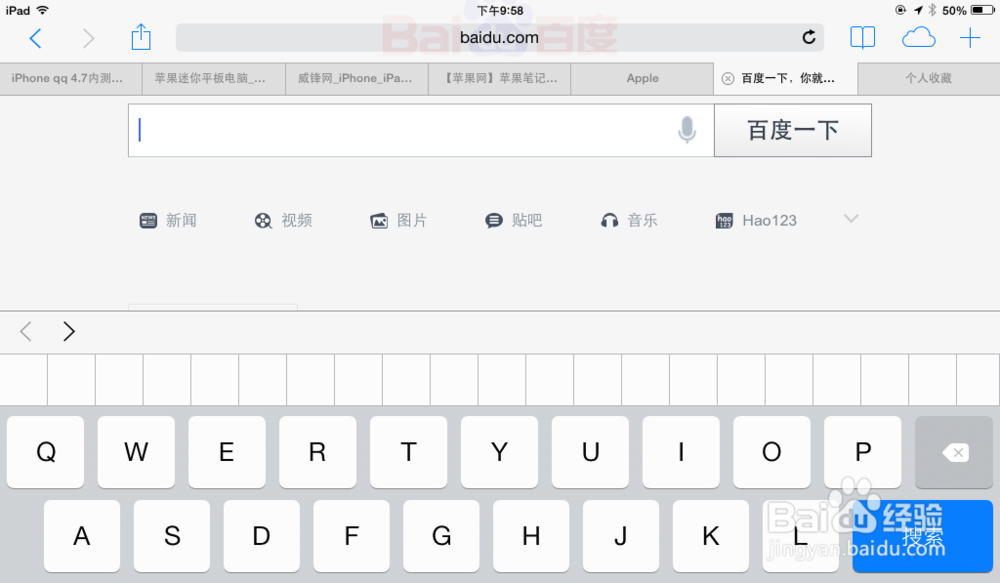Switch to the 威锋网_iPhone_iPa tab
Image resolution: width=1000 pixels, height=583 pixels.
[x=357, y=79]
